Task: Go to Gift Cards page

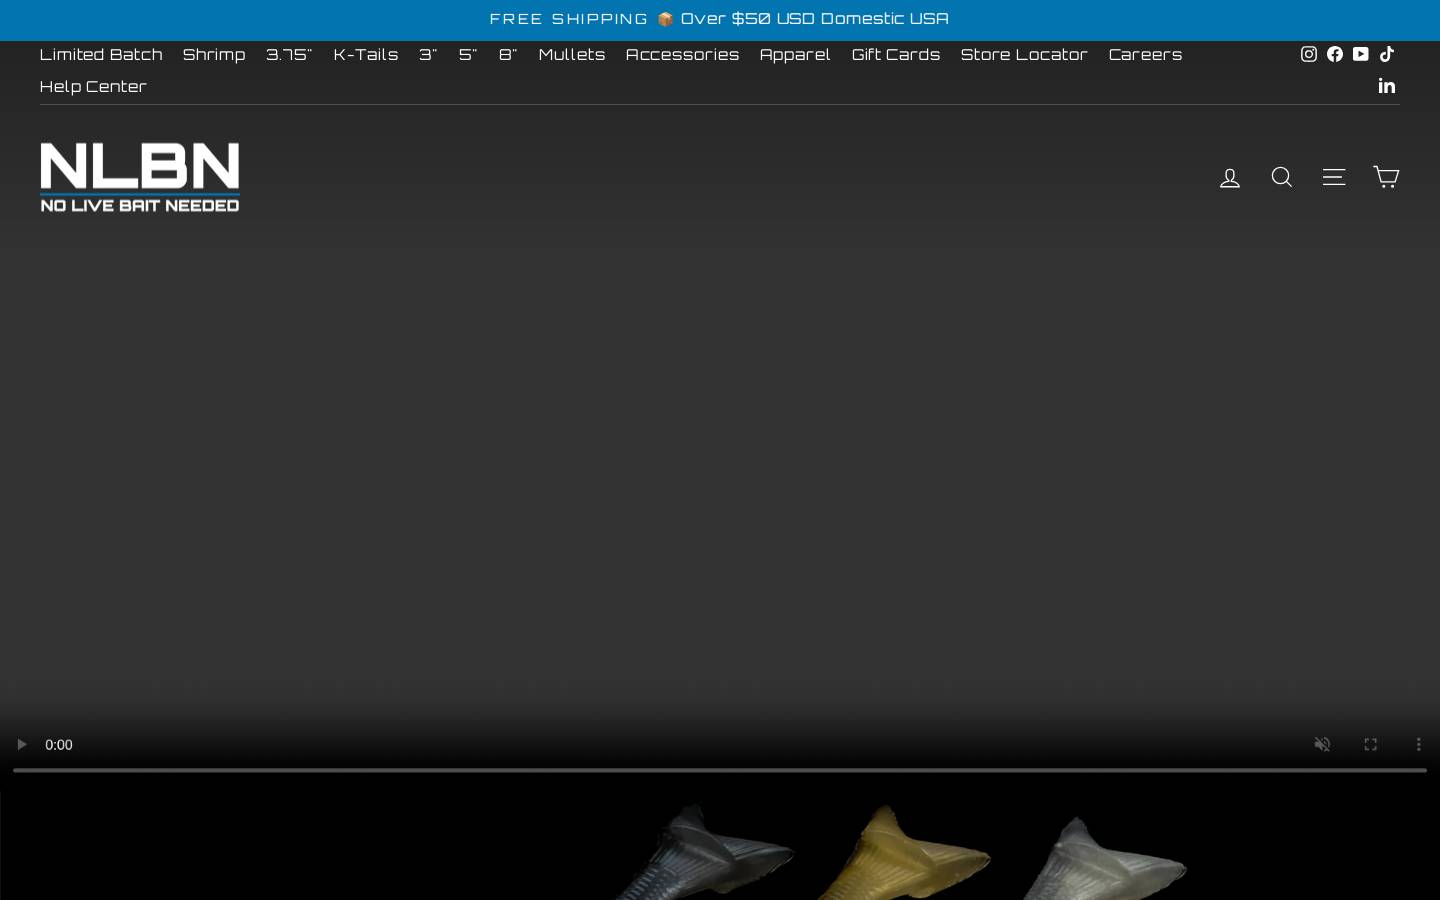Action: 896,54
